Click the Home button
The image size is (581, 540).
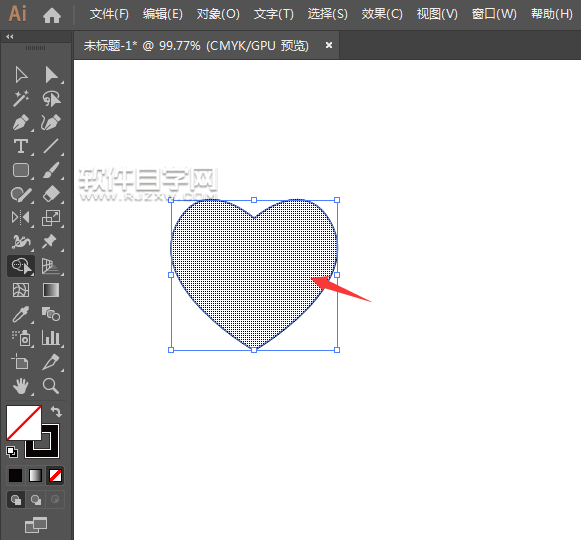[x=52, y=15]
